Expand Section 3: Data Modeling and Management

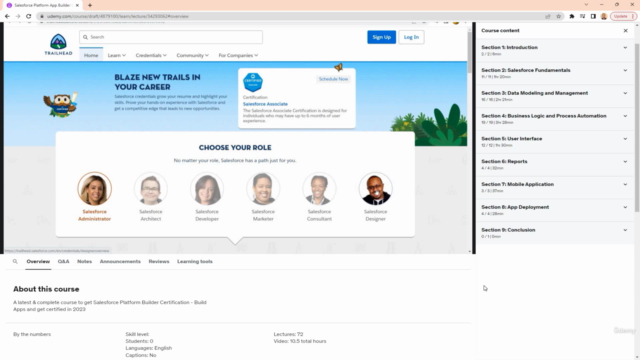click(555, 96)
